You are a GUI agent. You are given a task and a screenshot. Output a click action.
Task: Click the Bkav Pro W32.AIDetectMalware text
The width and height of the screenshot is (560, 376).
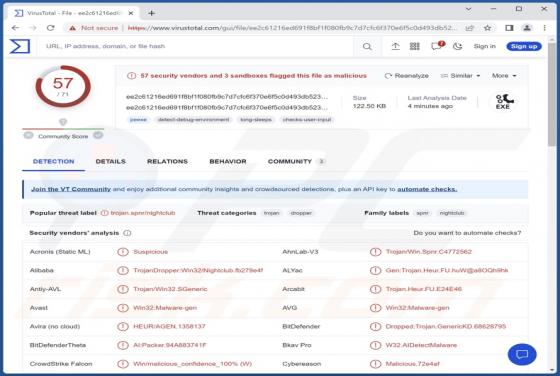421,345
